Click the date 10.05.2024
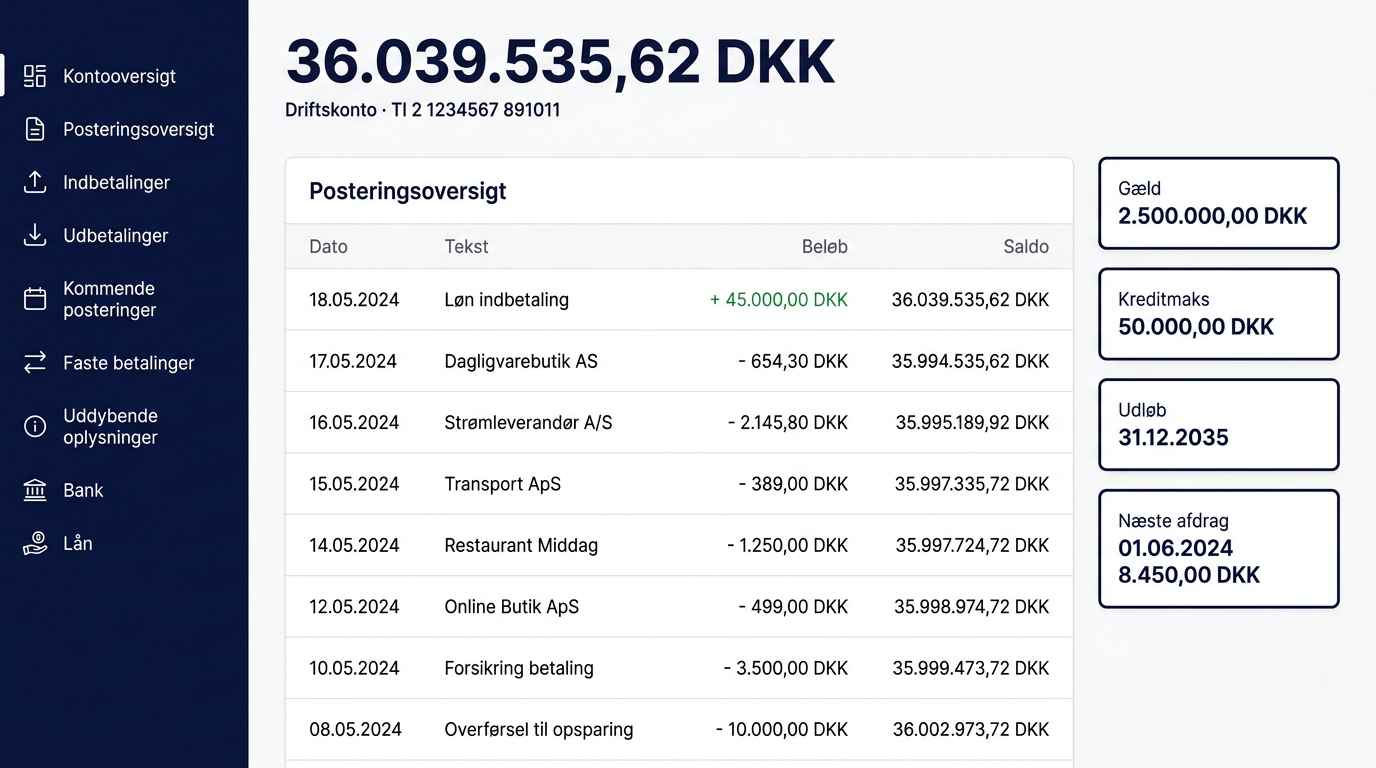 [354, 668]
